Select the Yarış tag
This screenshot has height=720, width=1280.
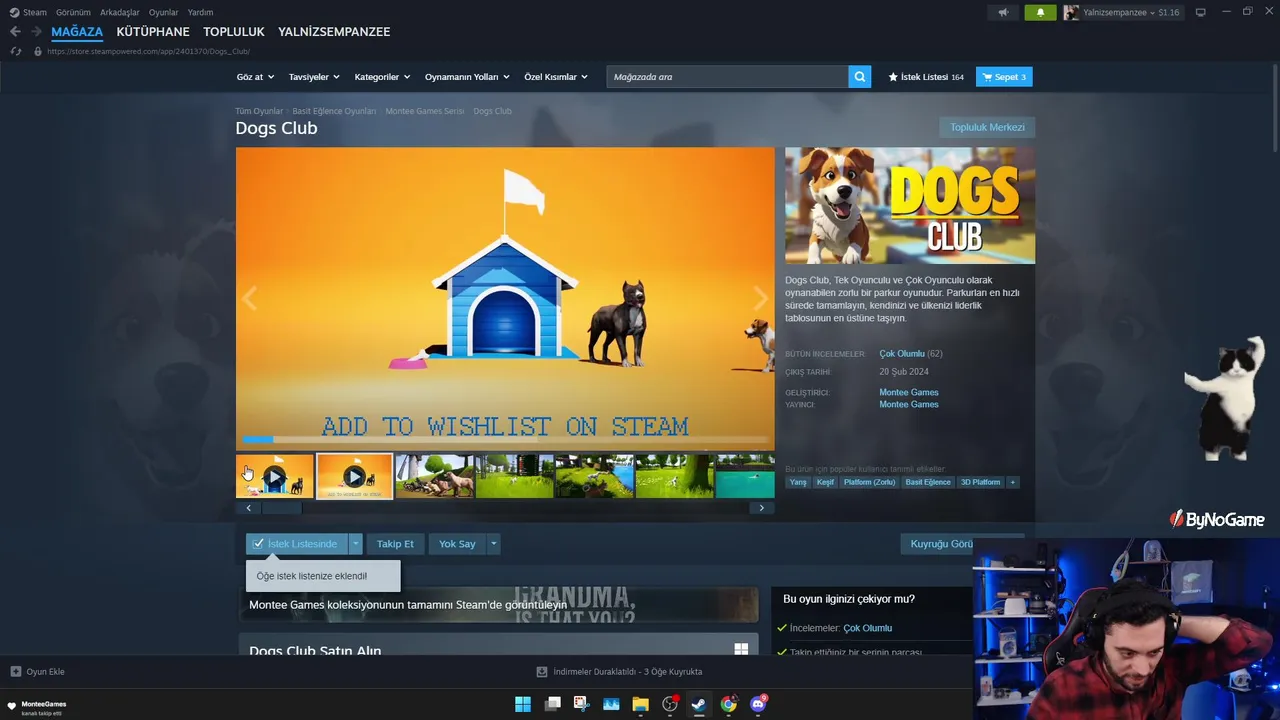point(798,482)
